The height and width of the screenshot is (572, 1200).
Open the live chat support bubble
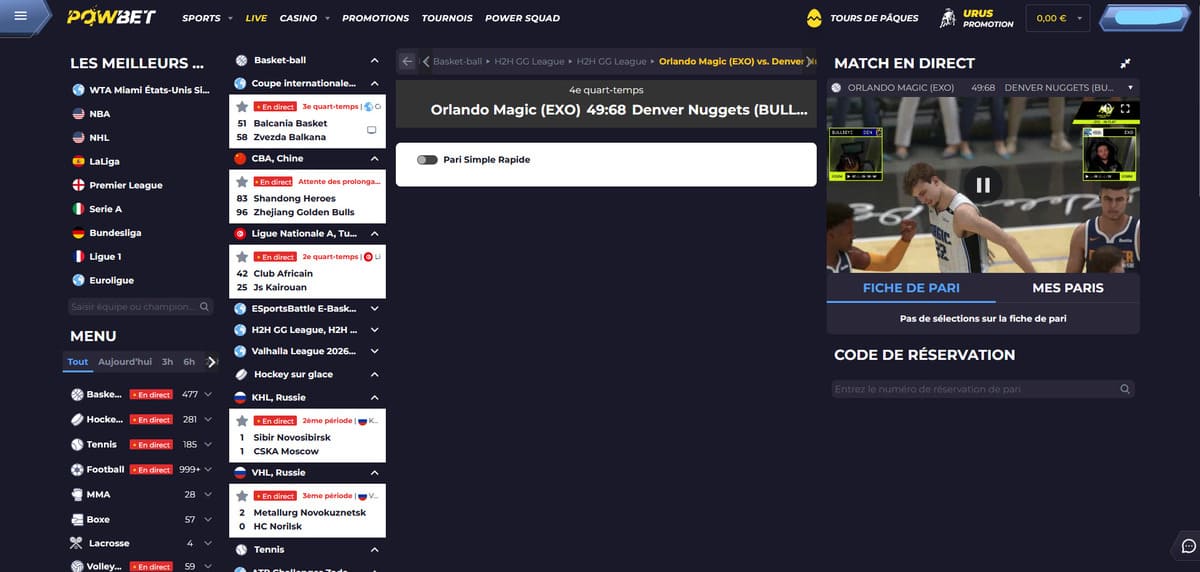point(1189,545)
